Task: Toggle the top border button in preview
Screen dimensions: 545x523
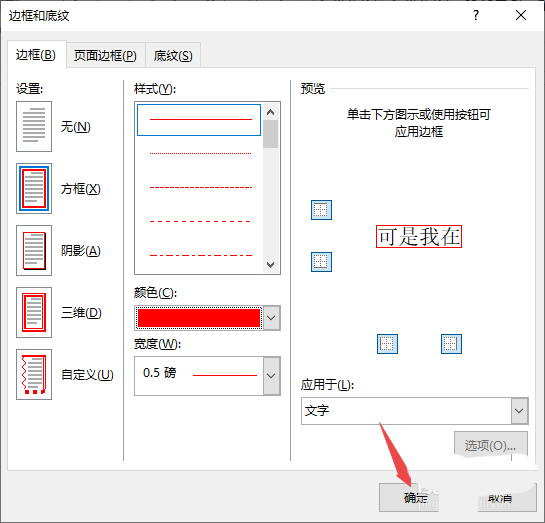Action: [x=321, y=210]
